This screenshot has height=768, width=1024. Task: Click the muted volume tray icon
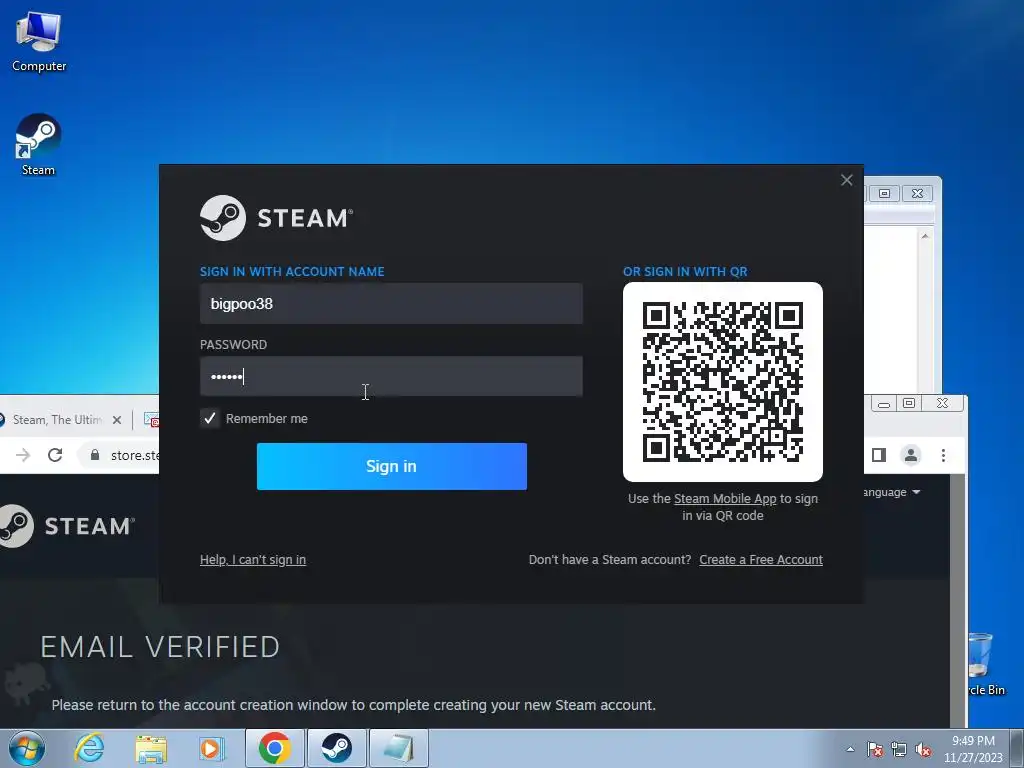click(923, 749)
